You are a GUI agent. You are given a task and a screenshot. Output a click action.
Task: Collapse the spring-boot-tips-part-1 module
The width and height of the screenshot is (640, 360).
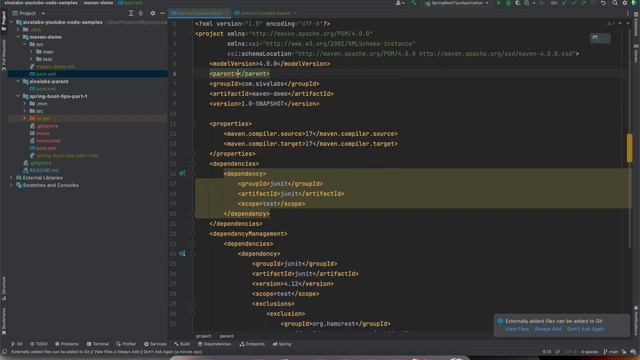click(x=18, y=96)
